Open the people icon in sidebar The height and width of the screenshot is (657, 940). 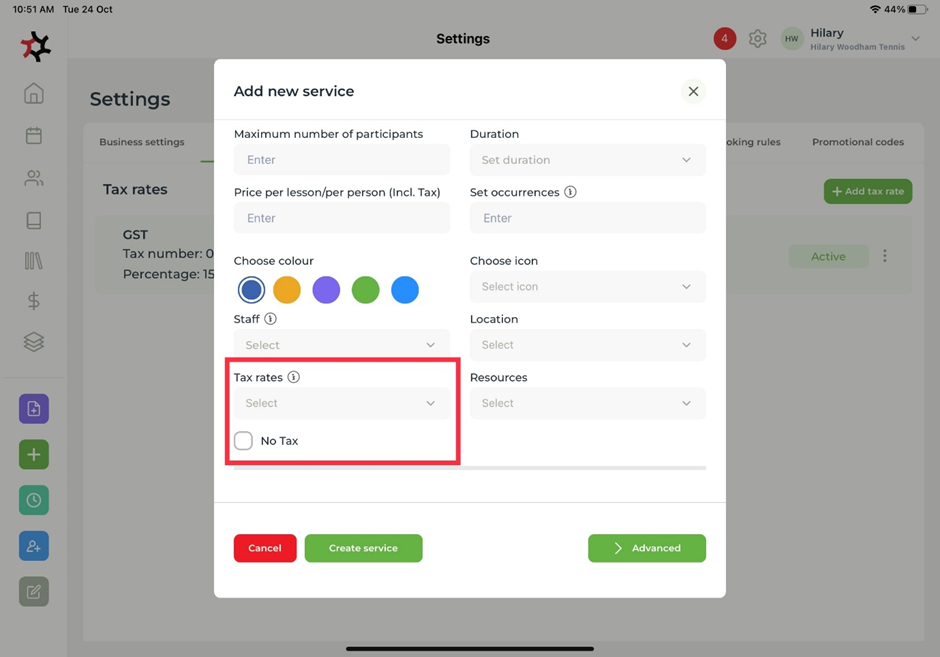pyautogui.click(x=34, y=178)
